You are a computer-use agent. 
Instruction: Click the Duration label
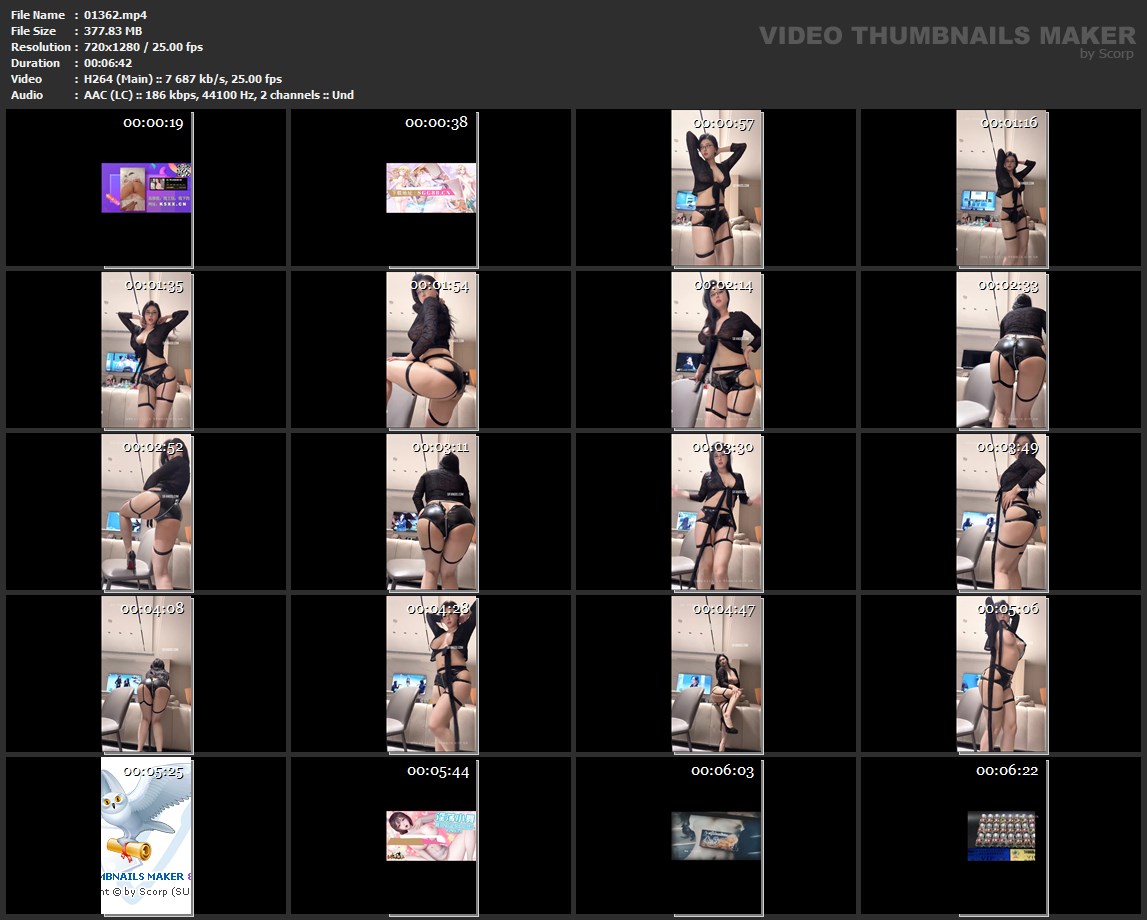(35, 63)
